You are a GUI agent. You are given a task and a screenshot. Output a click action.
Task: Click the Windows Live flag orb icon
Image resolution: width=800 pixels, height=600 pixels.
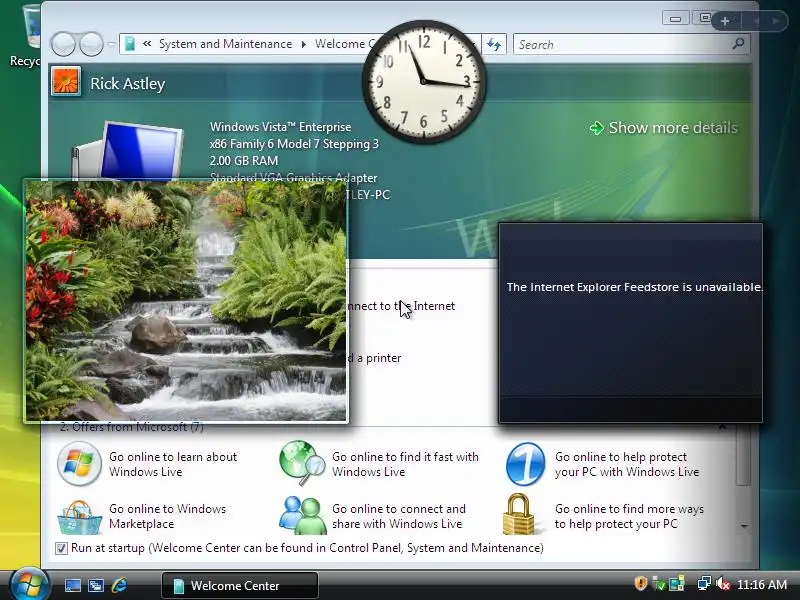[79, 464]
